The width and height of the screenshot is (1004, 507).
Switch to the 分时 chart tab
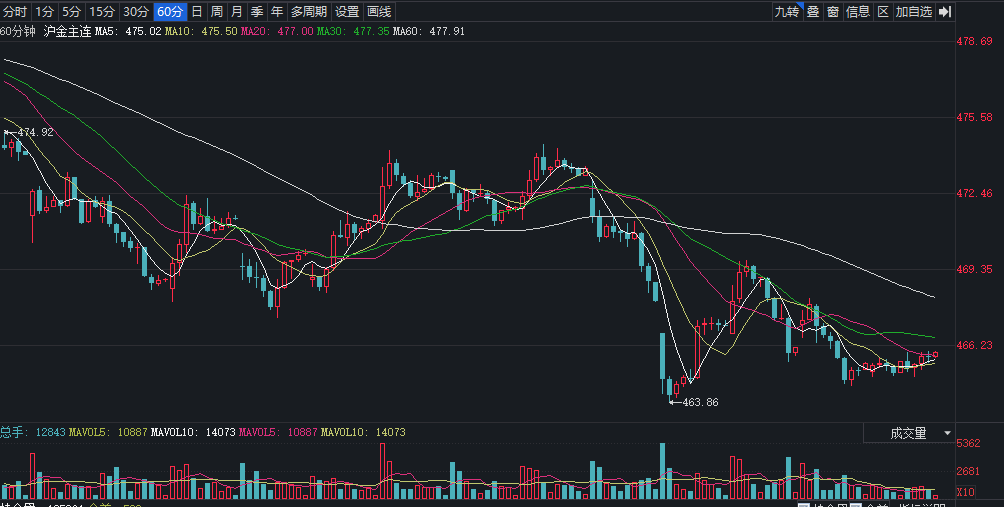click(15, 12)
